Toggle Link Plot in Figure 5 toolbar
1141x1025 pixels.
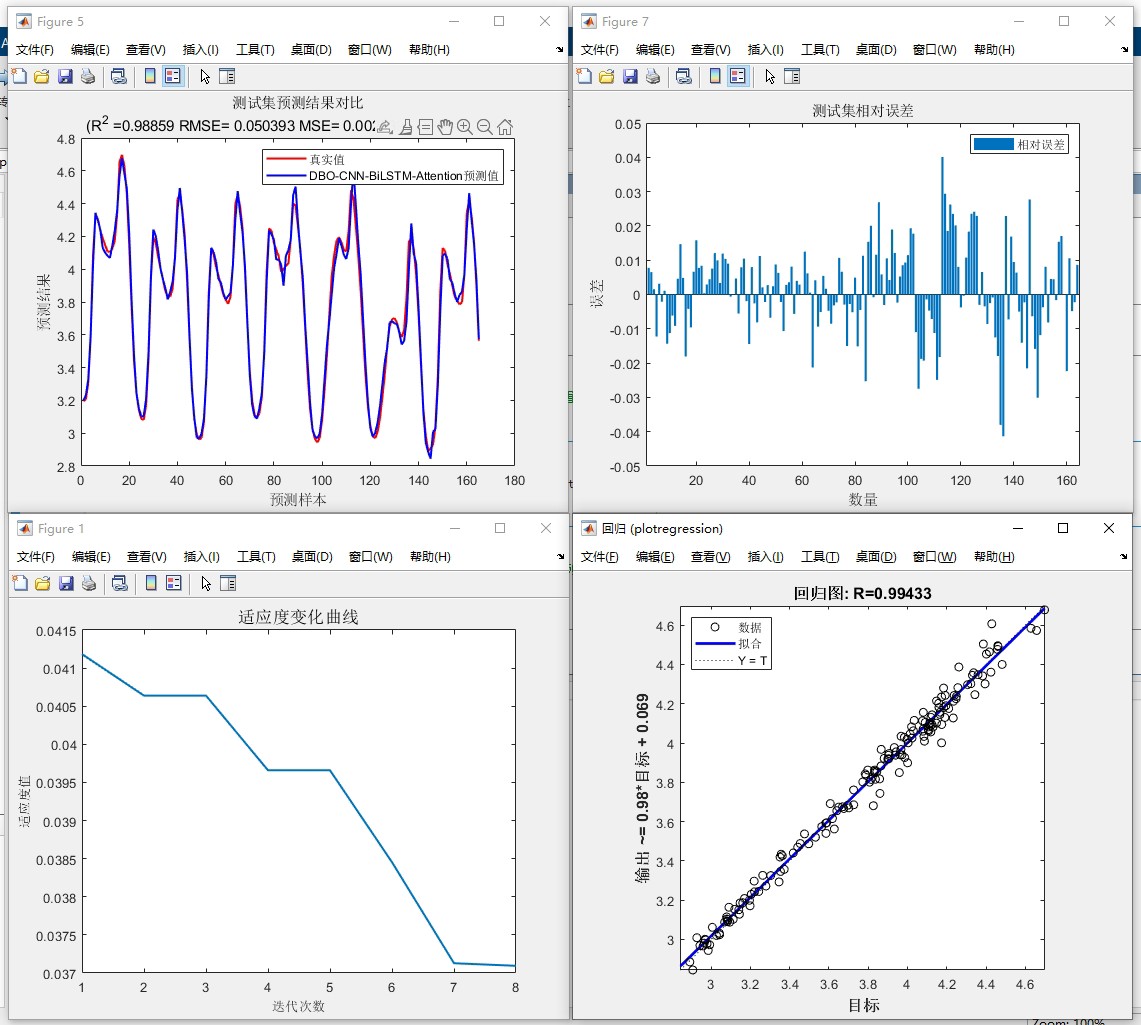pos(119,76)
